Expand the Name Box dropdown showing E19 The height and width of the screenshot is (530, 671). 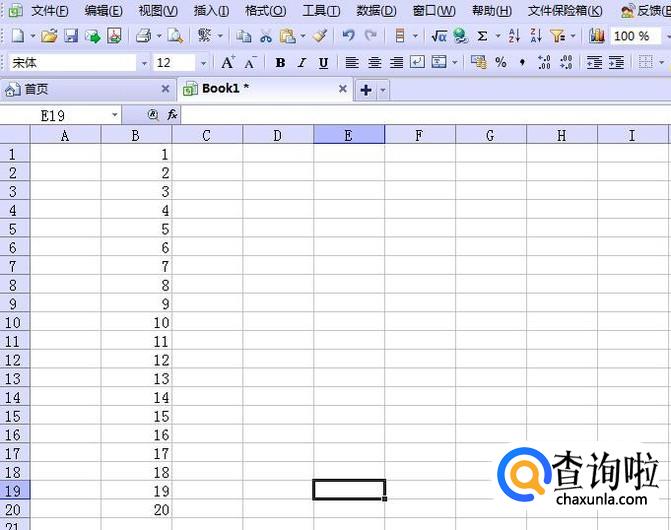115,115
